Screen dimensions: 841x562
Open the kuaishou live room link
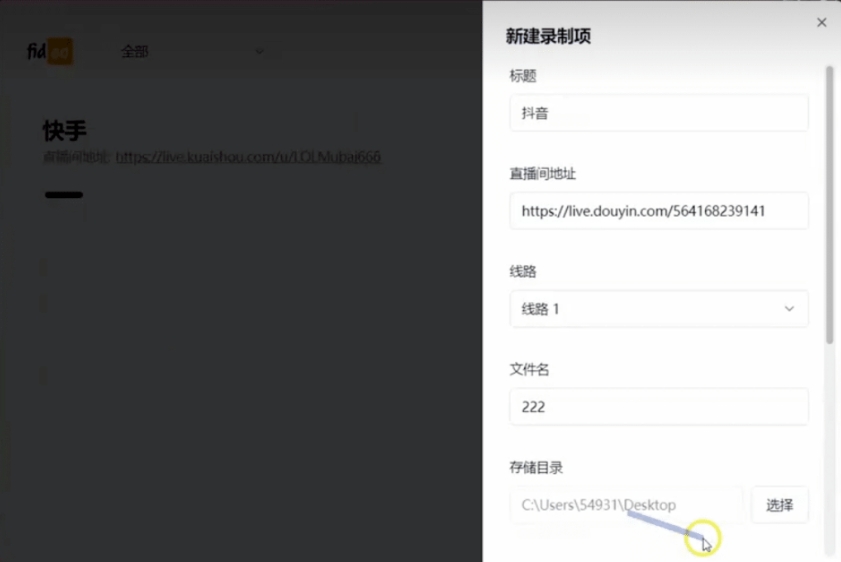tap(248, 157)
